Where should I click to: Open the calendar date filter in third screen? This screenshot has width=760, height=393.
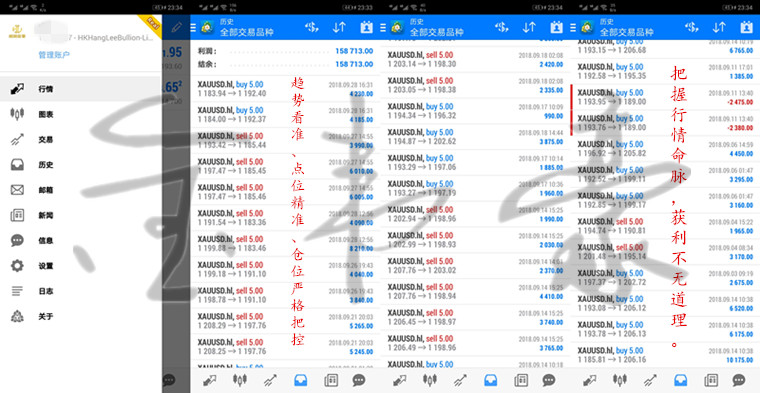point(556,28)
